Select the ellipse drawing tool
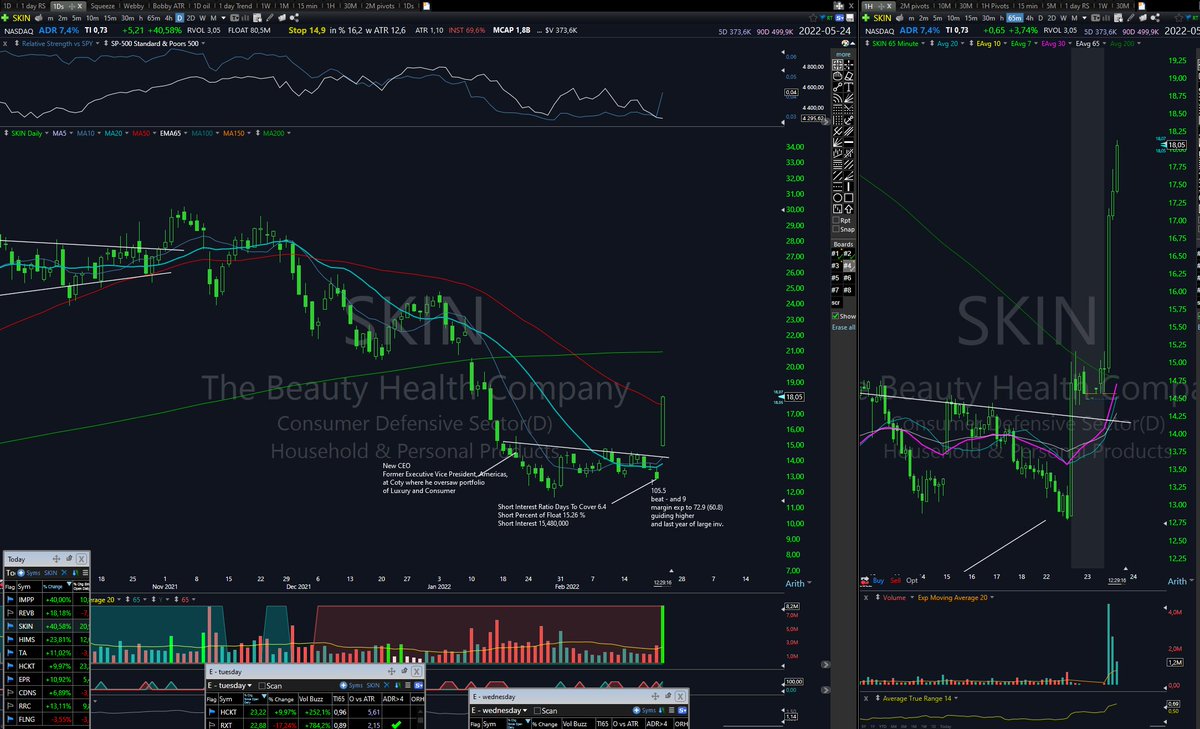 tap(837, 196)
